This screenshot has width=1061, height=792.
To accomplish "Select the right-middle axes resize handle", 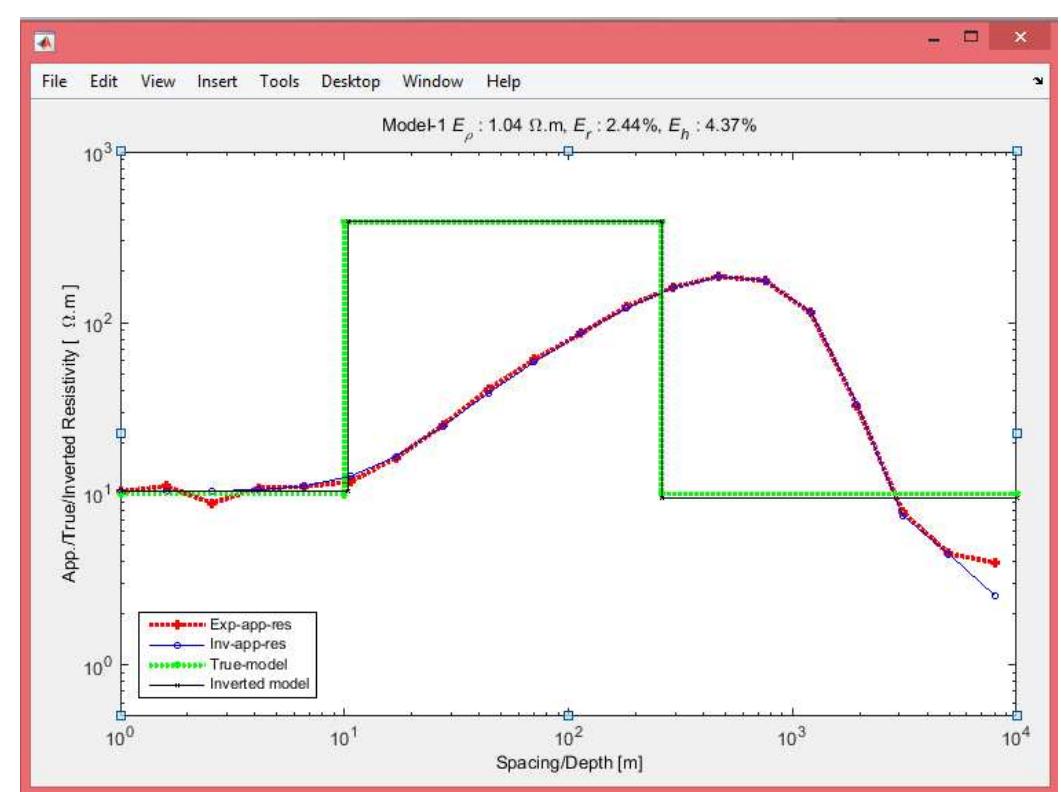I will (x=1017, y=433).
